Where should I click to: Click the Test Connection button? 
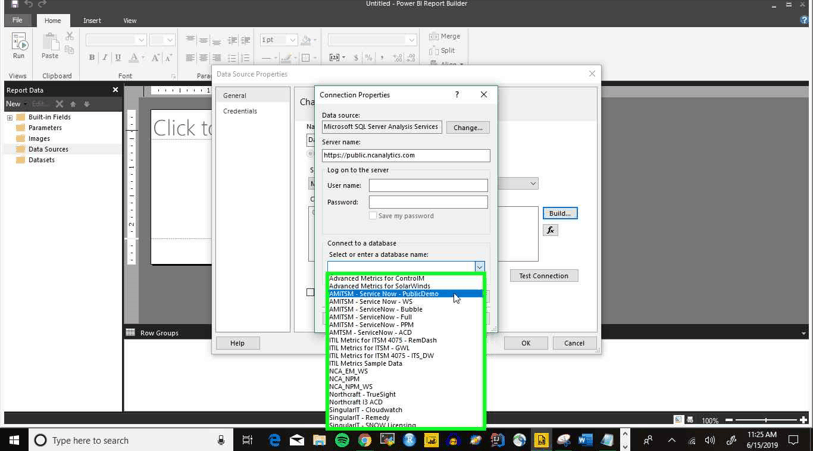pos(544,276)
